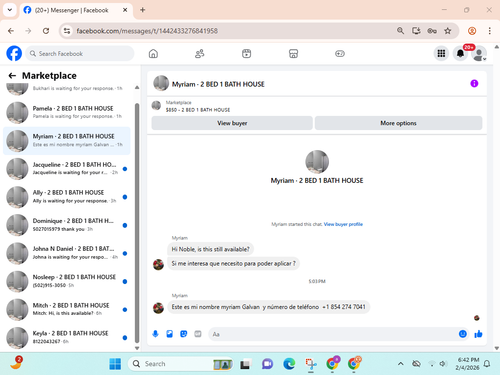The height and width of the screenshot is (375, 500).
Task: Open Windows Start menu
Action: 115,364
